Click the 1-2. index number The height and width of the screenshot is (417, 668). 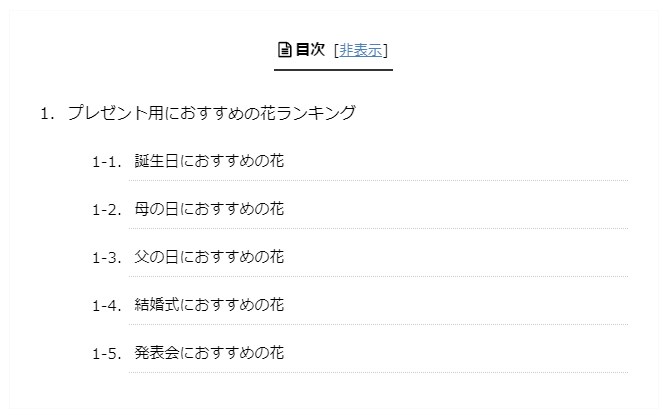coord(107,210)
